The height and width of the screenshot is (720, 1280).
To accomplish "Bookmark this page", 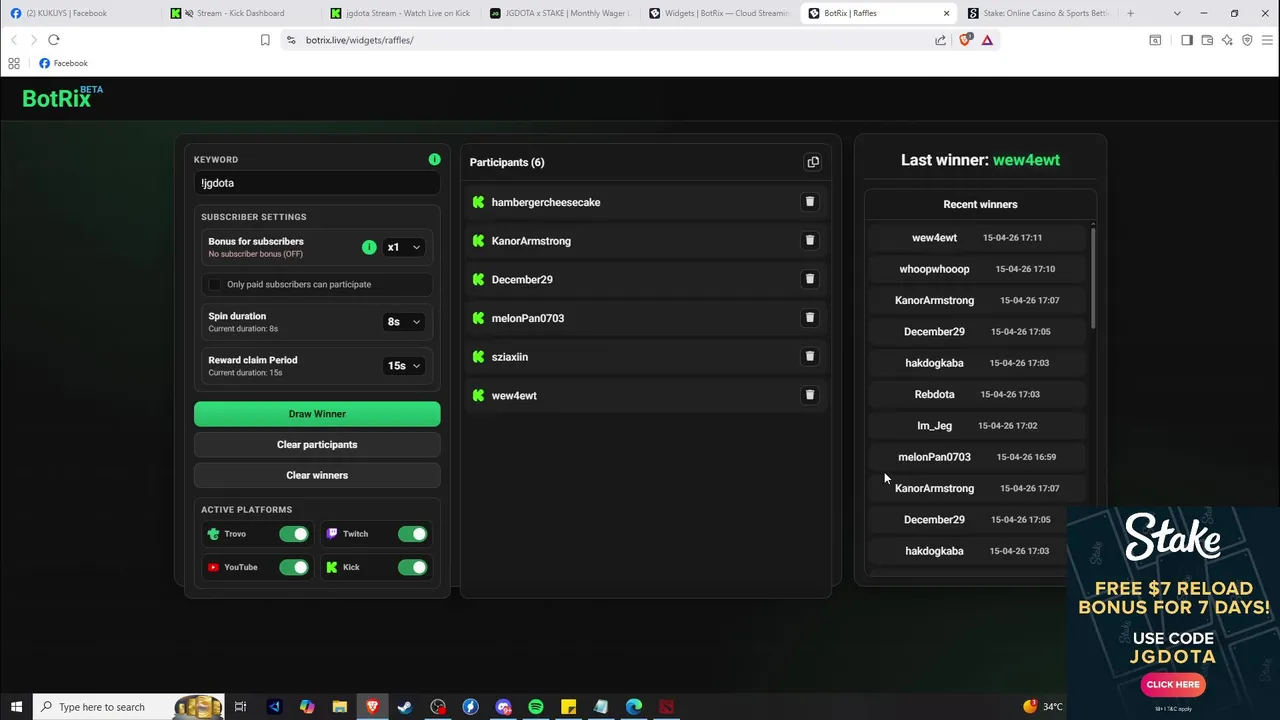I will point(265,40).
